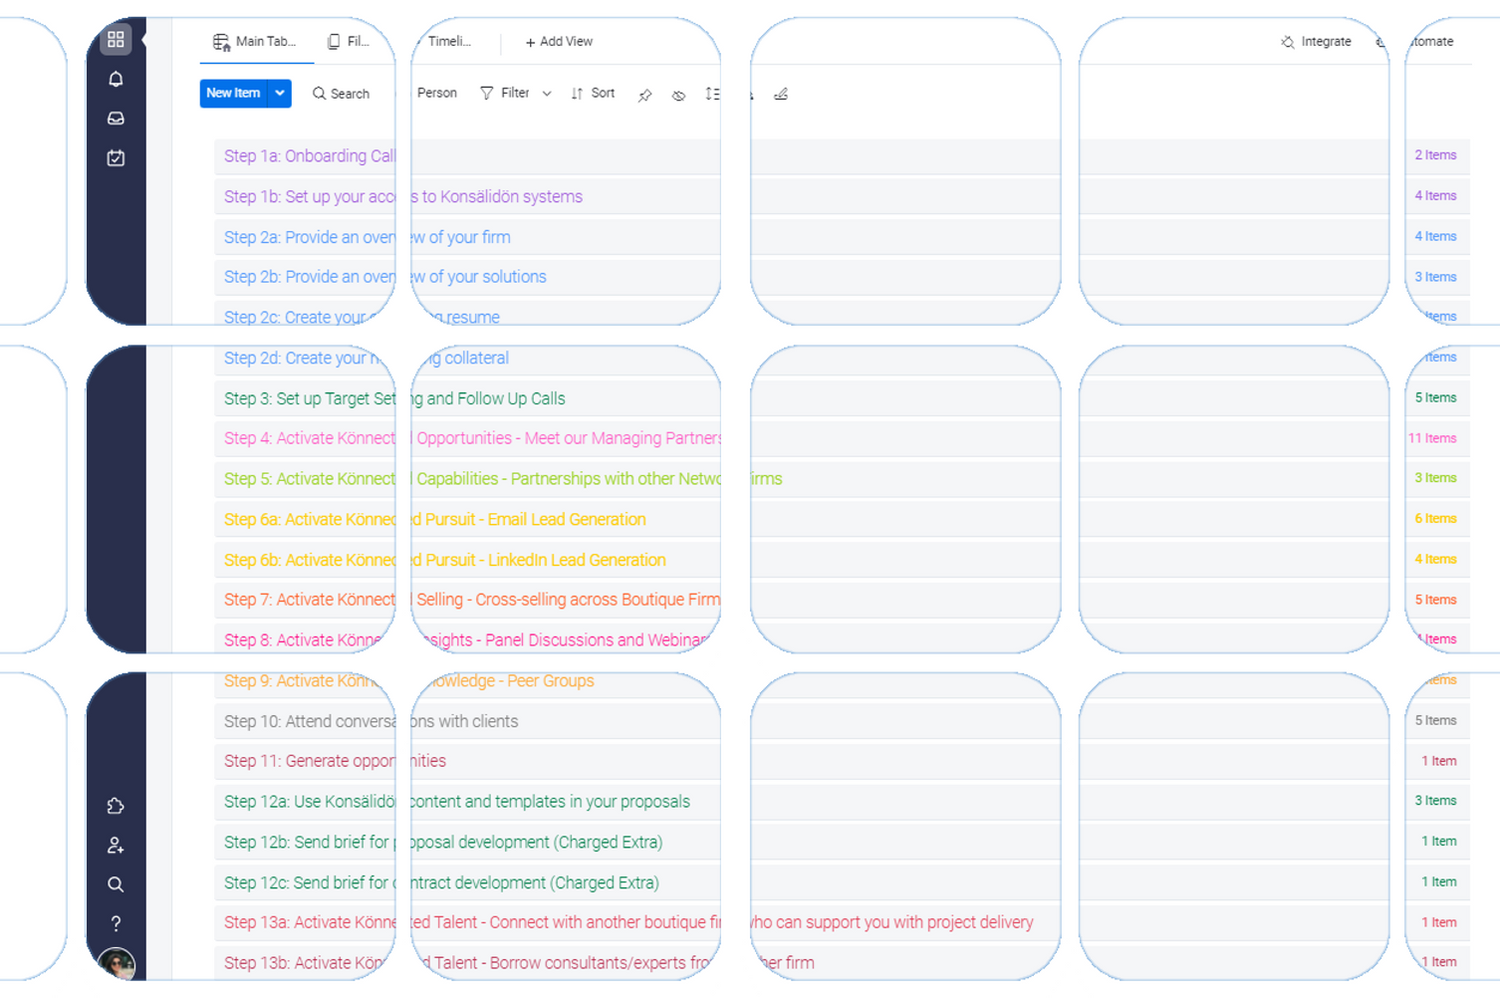The image size is (1500, 998).
Task: Click the 6 Items count for Step 6a
Action: pyautogui.click(x=1435, y=519)
